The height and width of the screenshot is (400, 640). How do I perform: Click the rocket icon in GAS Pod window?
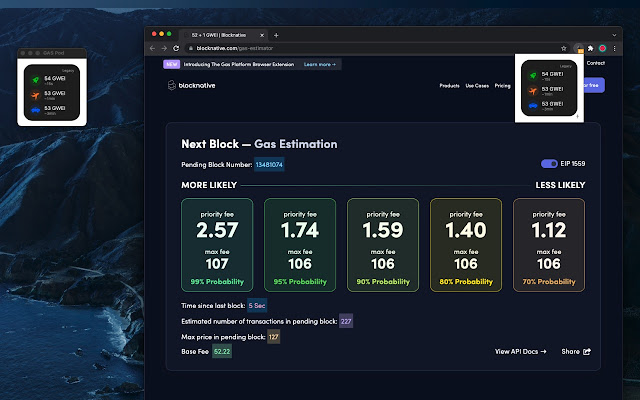coord(34,80)
